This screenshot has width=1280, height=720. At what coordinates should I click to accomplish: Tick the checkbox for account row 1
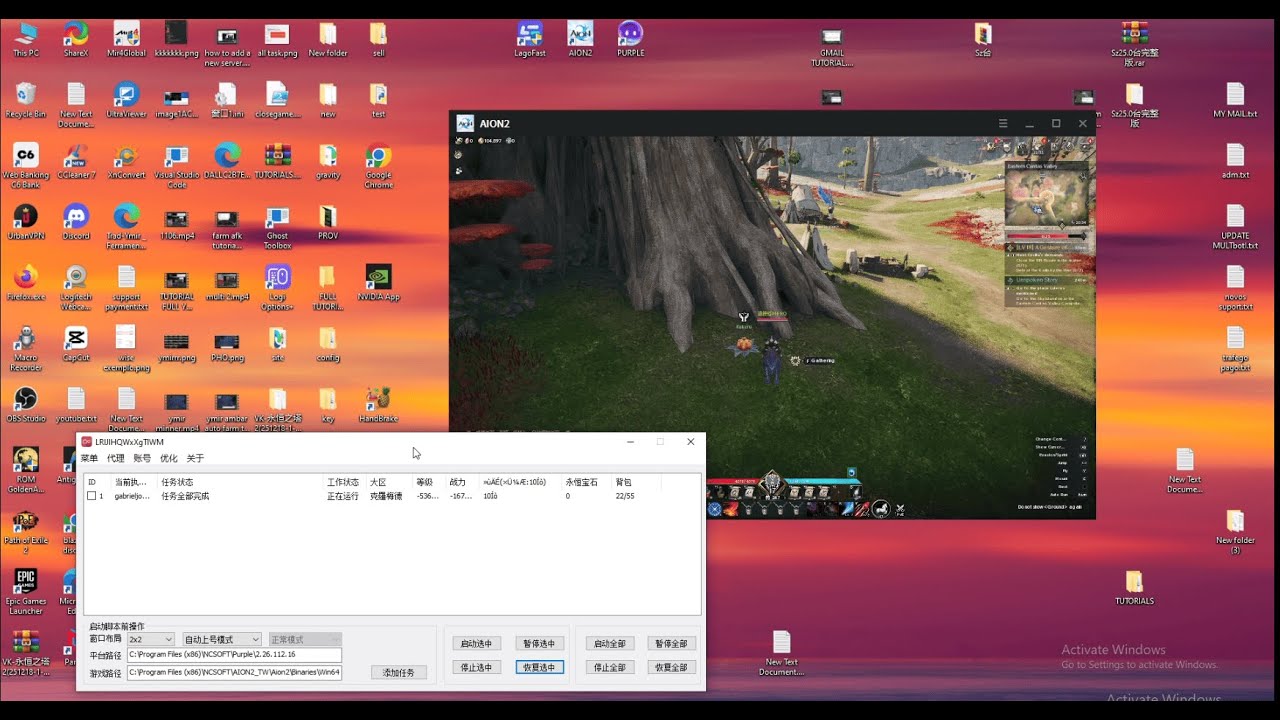91,496
